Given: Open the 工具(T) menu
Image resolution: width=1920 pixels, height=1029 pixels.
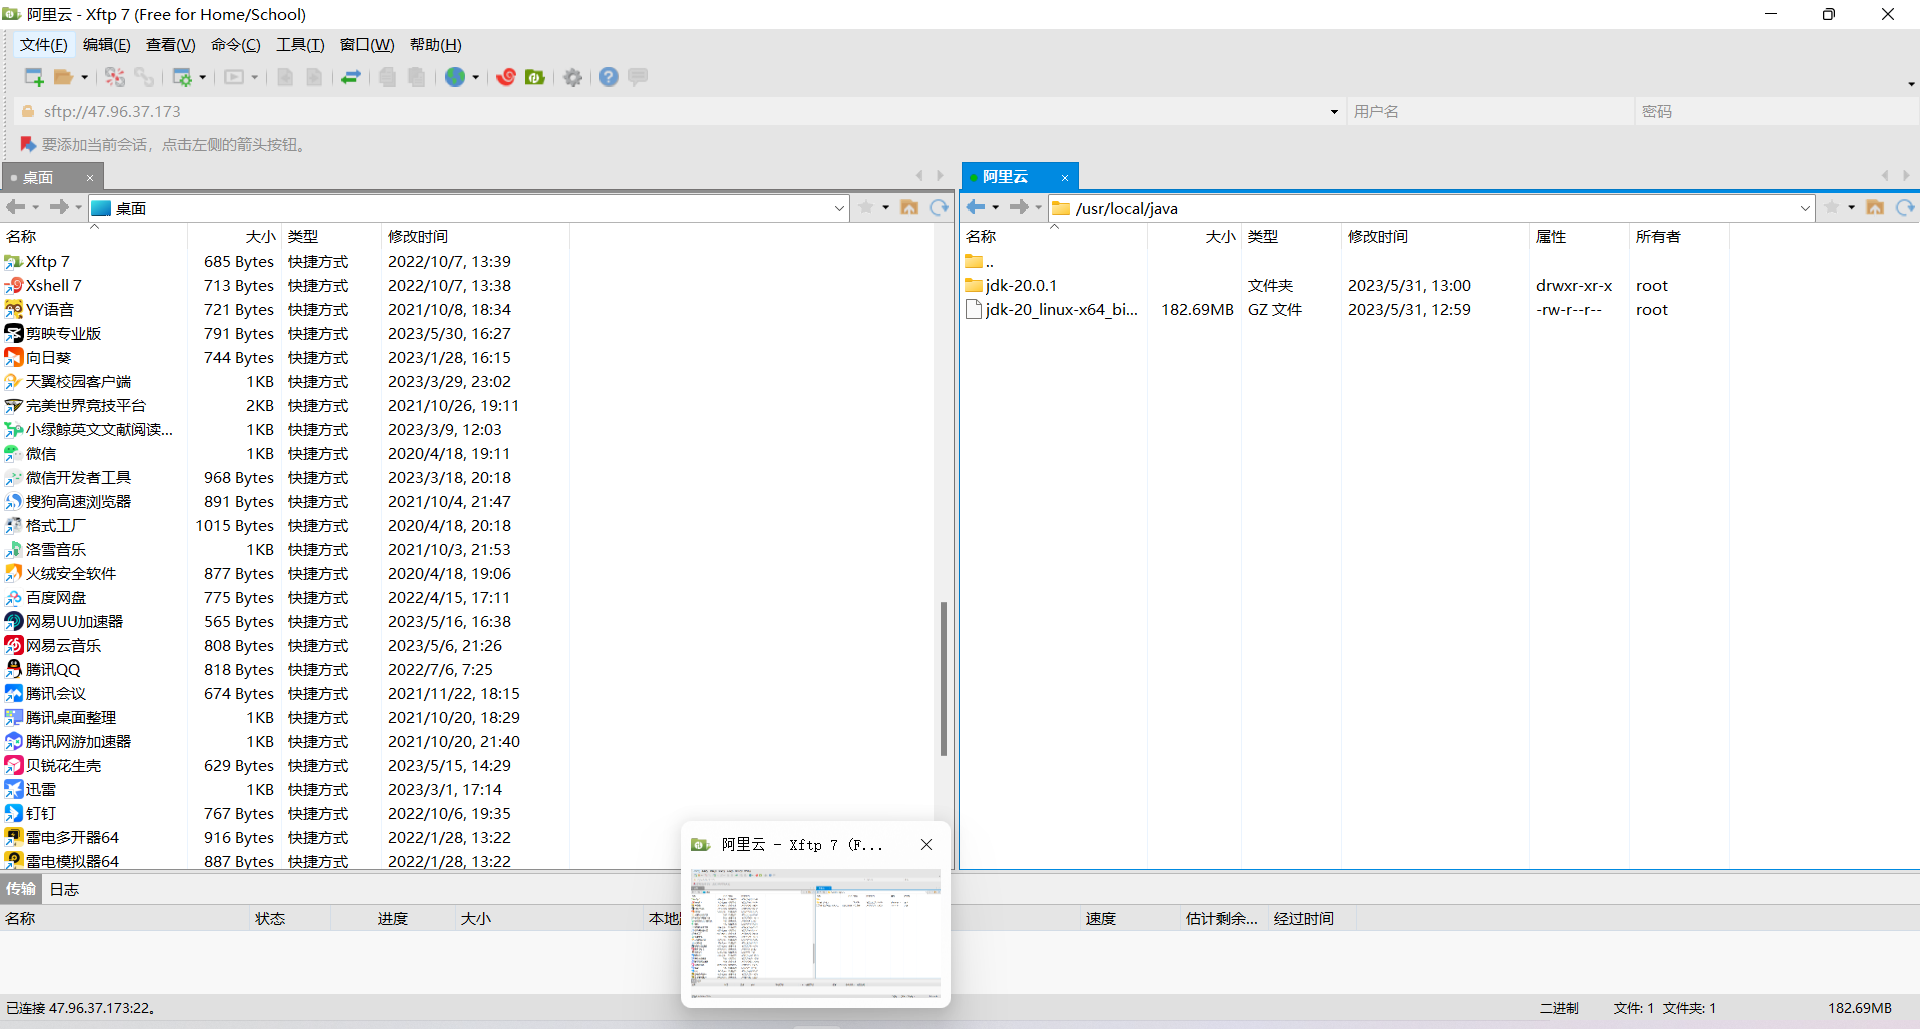Looking at the screenshot, I should pyautogui.click(x=300, y=45).
